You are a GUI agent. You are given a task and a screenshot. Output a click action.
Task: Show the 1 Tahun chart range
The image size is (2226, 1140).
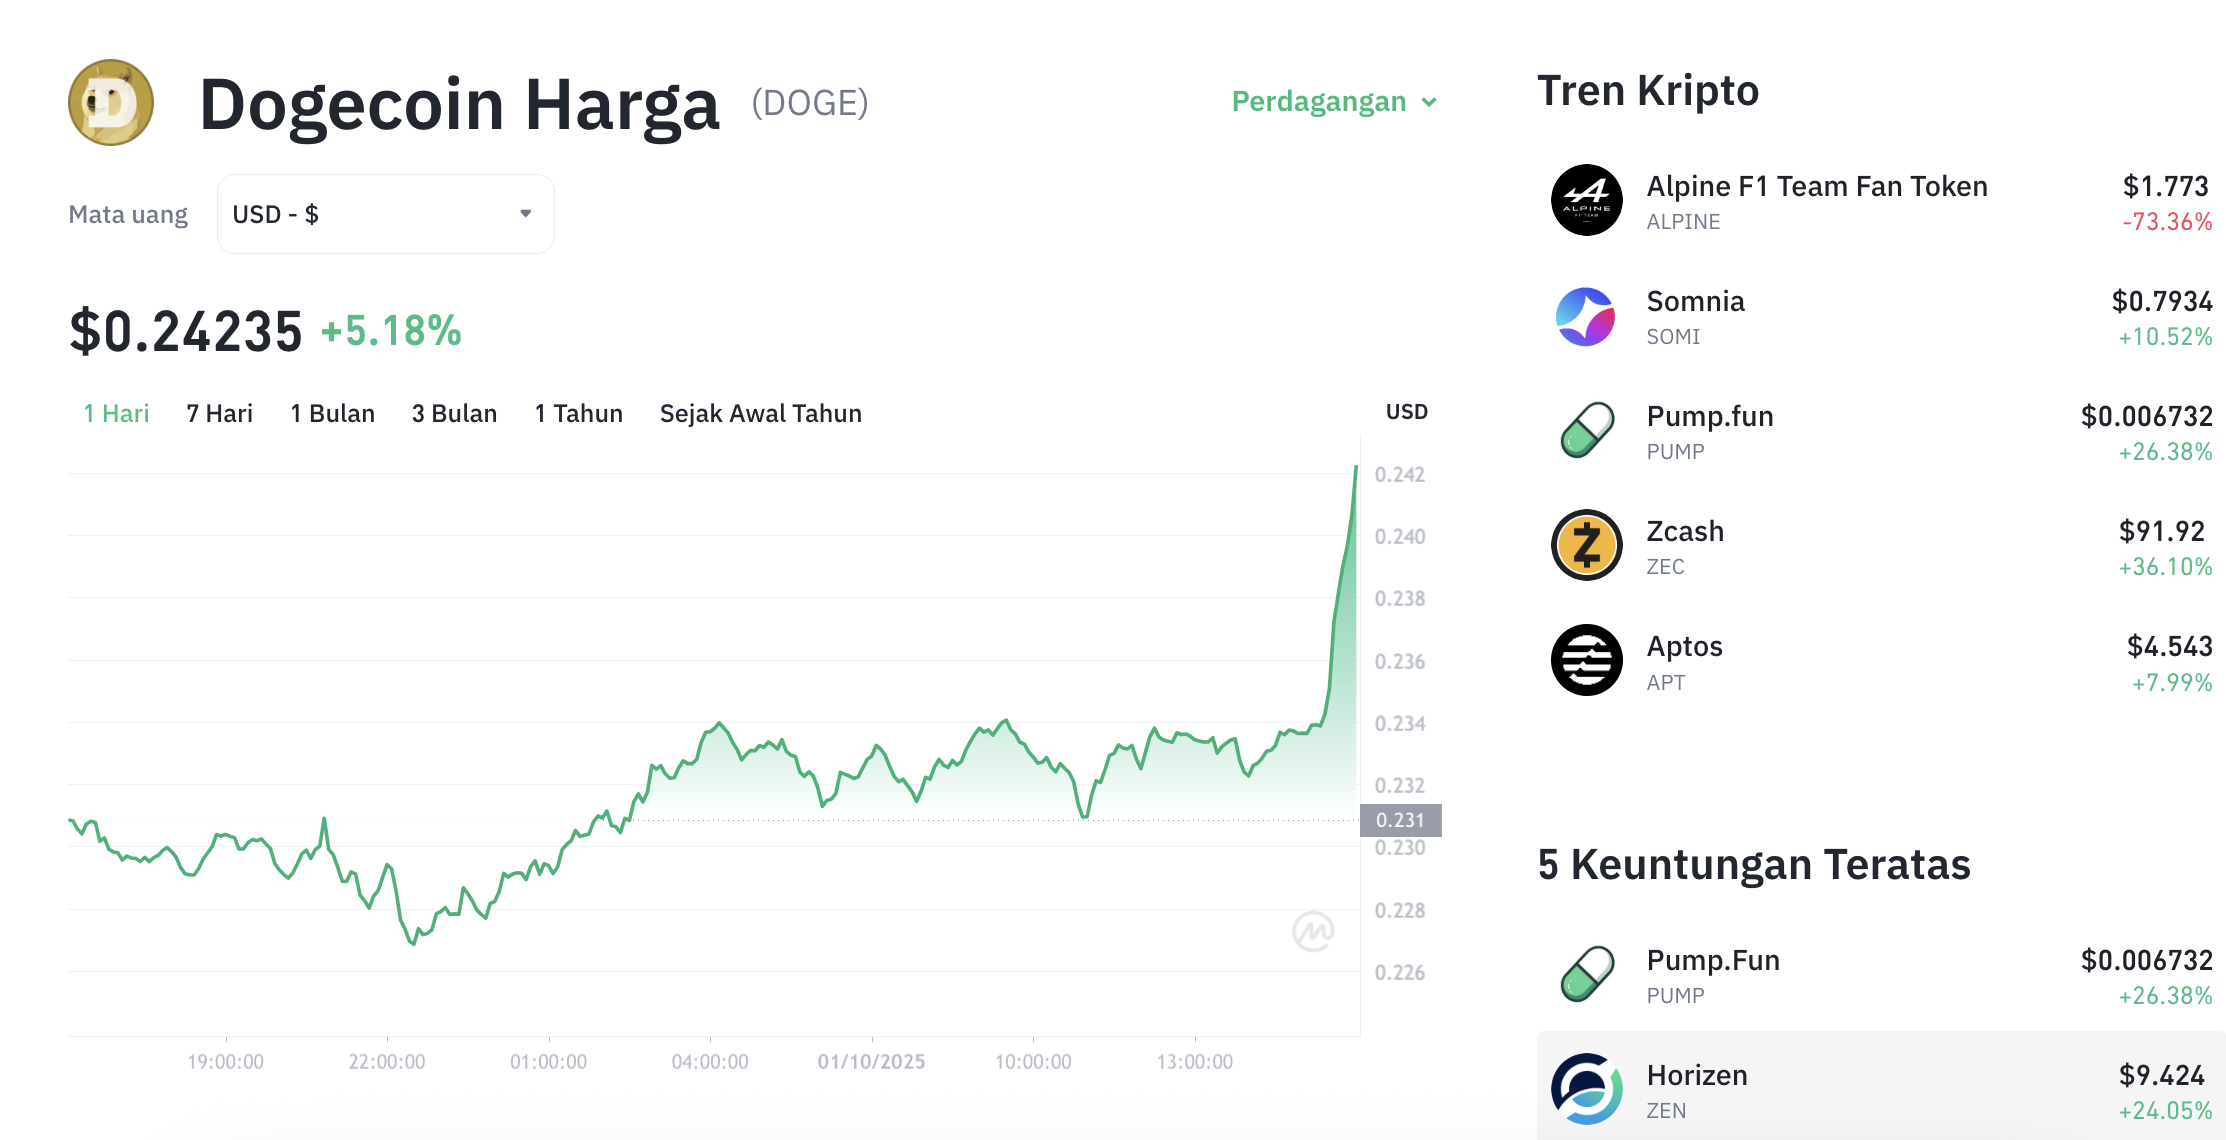[578, 414]
